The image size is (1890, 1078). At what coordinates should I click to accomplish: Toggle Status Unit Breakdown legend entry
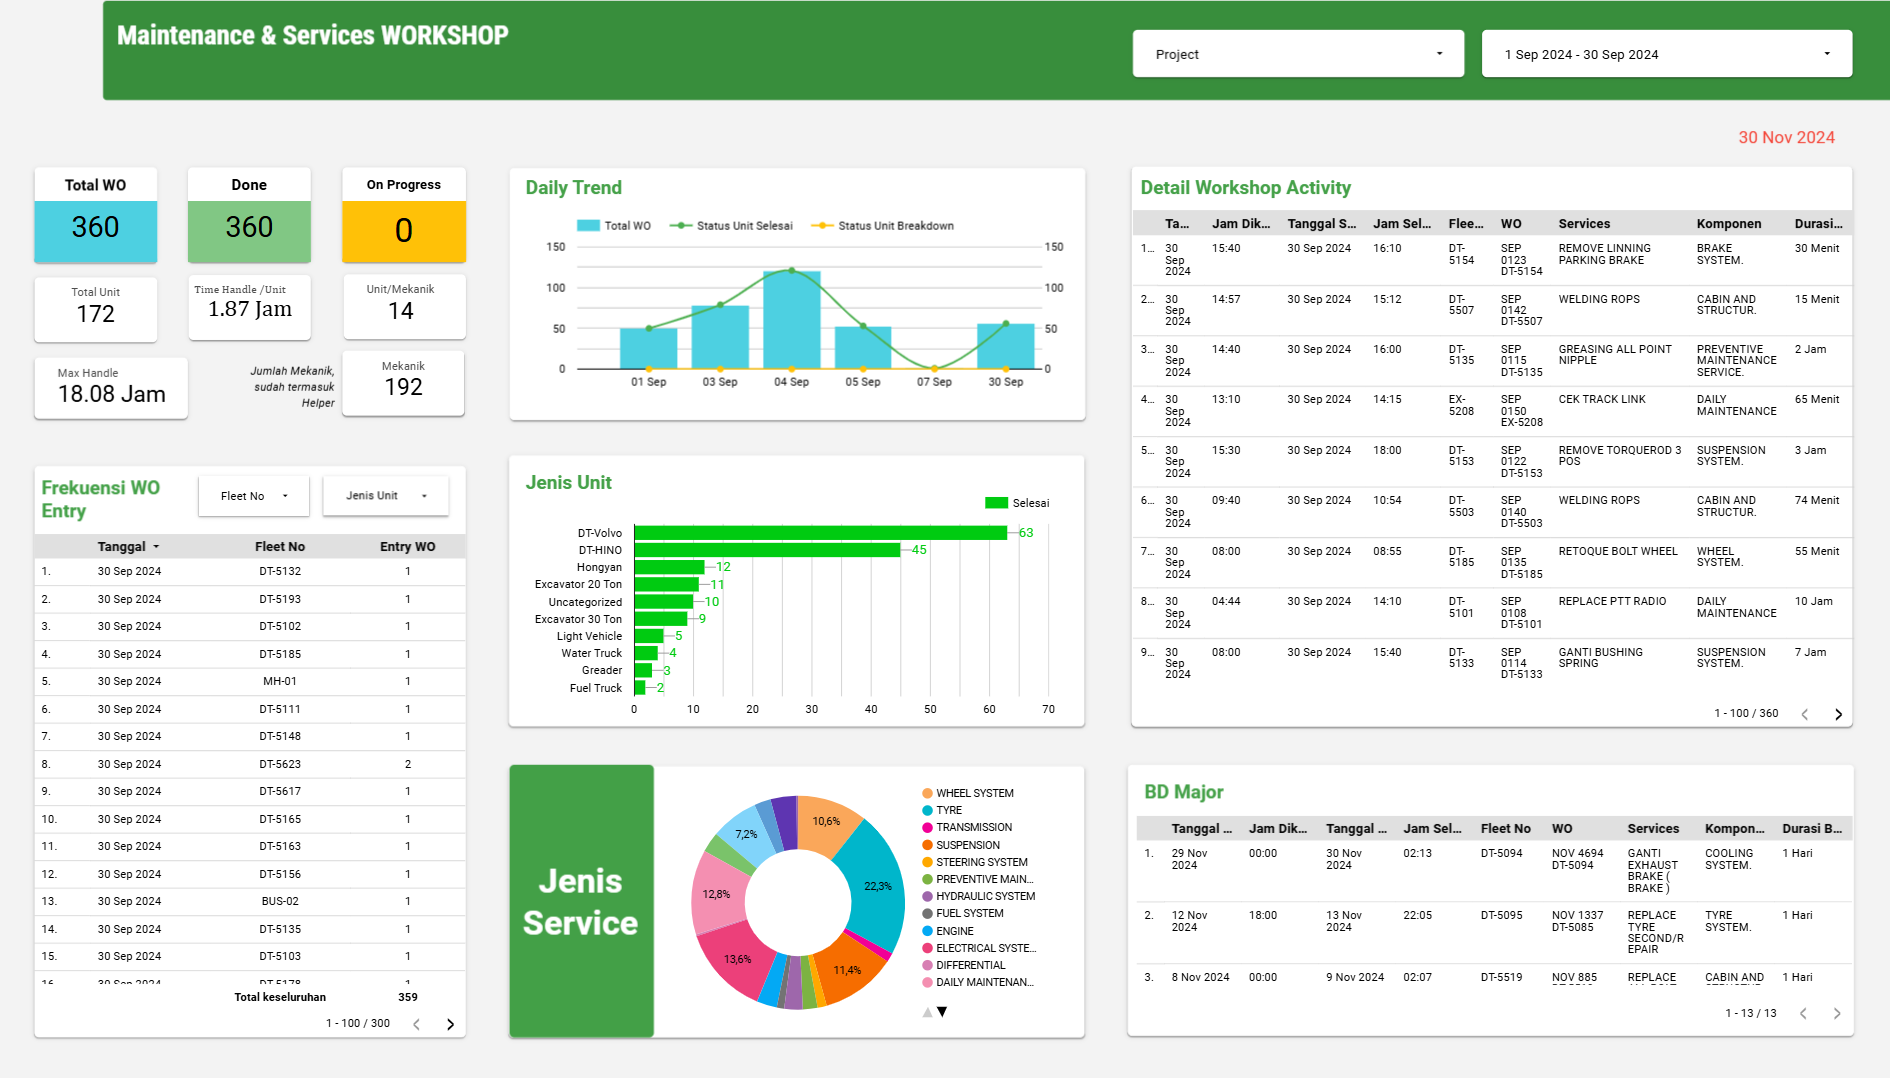pos(884,226)
